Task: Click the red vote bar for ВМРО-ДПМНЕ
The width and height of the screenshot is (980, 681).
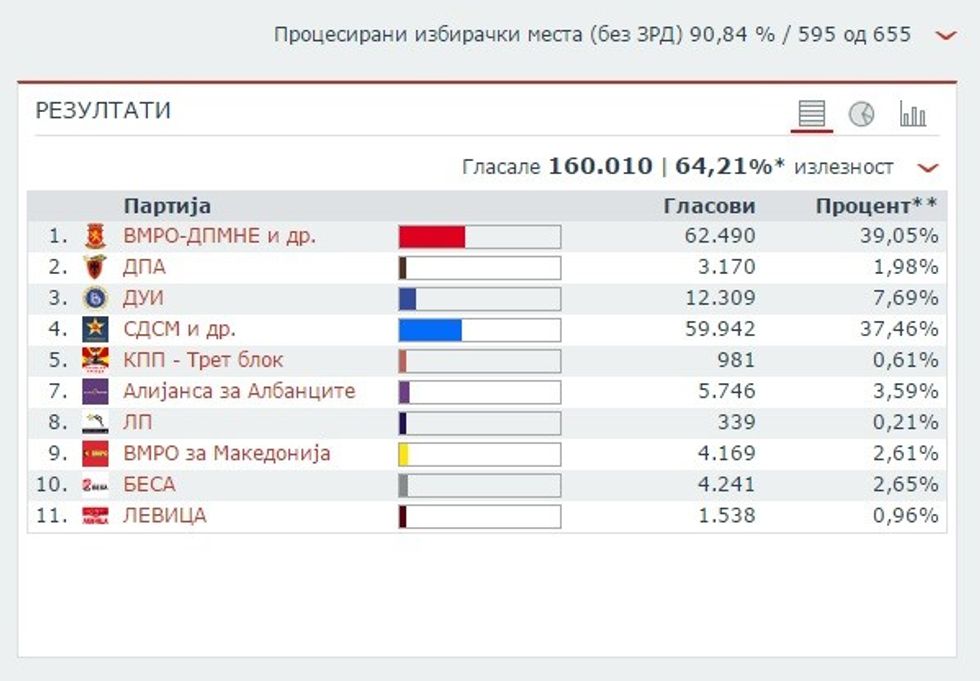Action: (x=432, y=235)
